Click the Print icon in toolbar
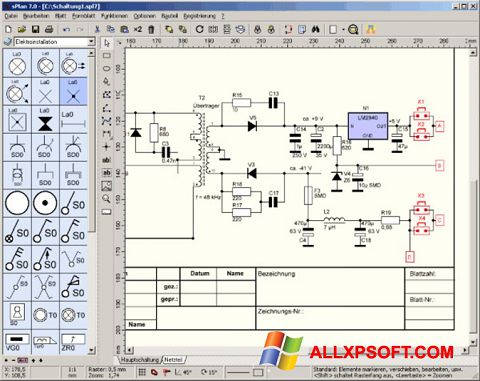The width and height of the screenshot is (480, 381). tap(49, 29)
